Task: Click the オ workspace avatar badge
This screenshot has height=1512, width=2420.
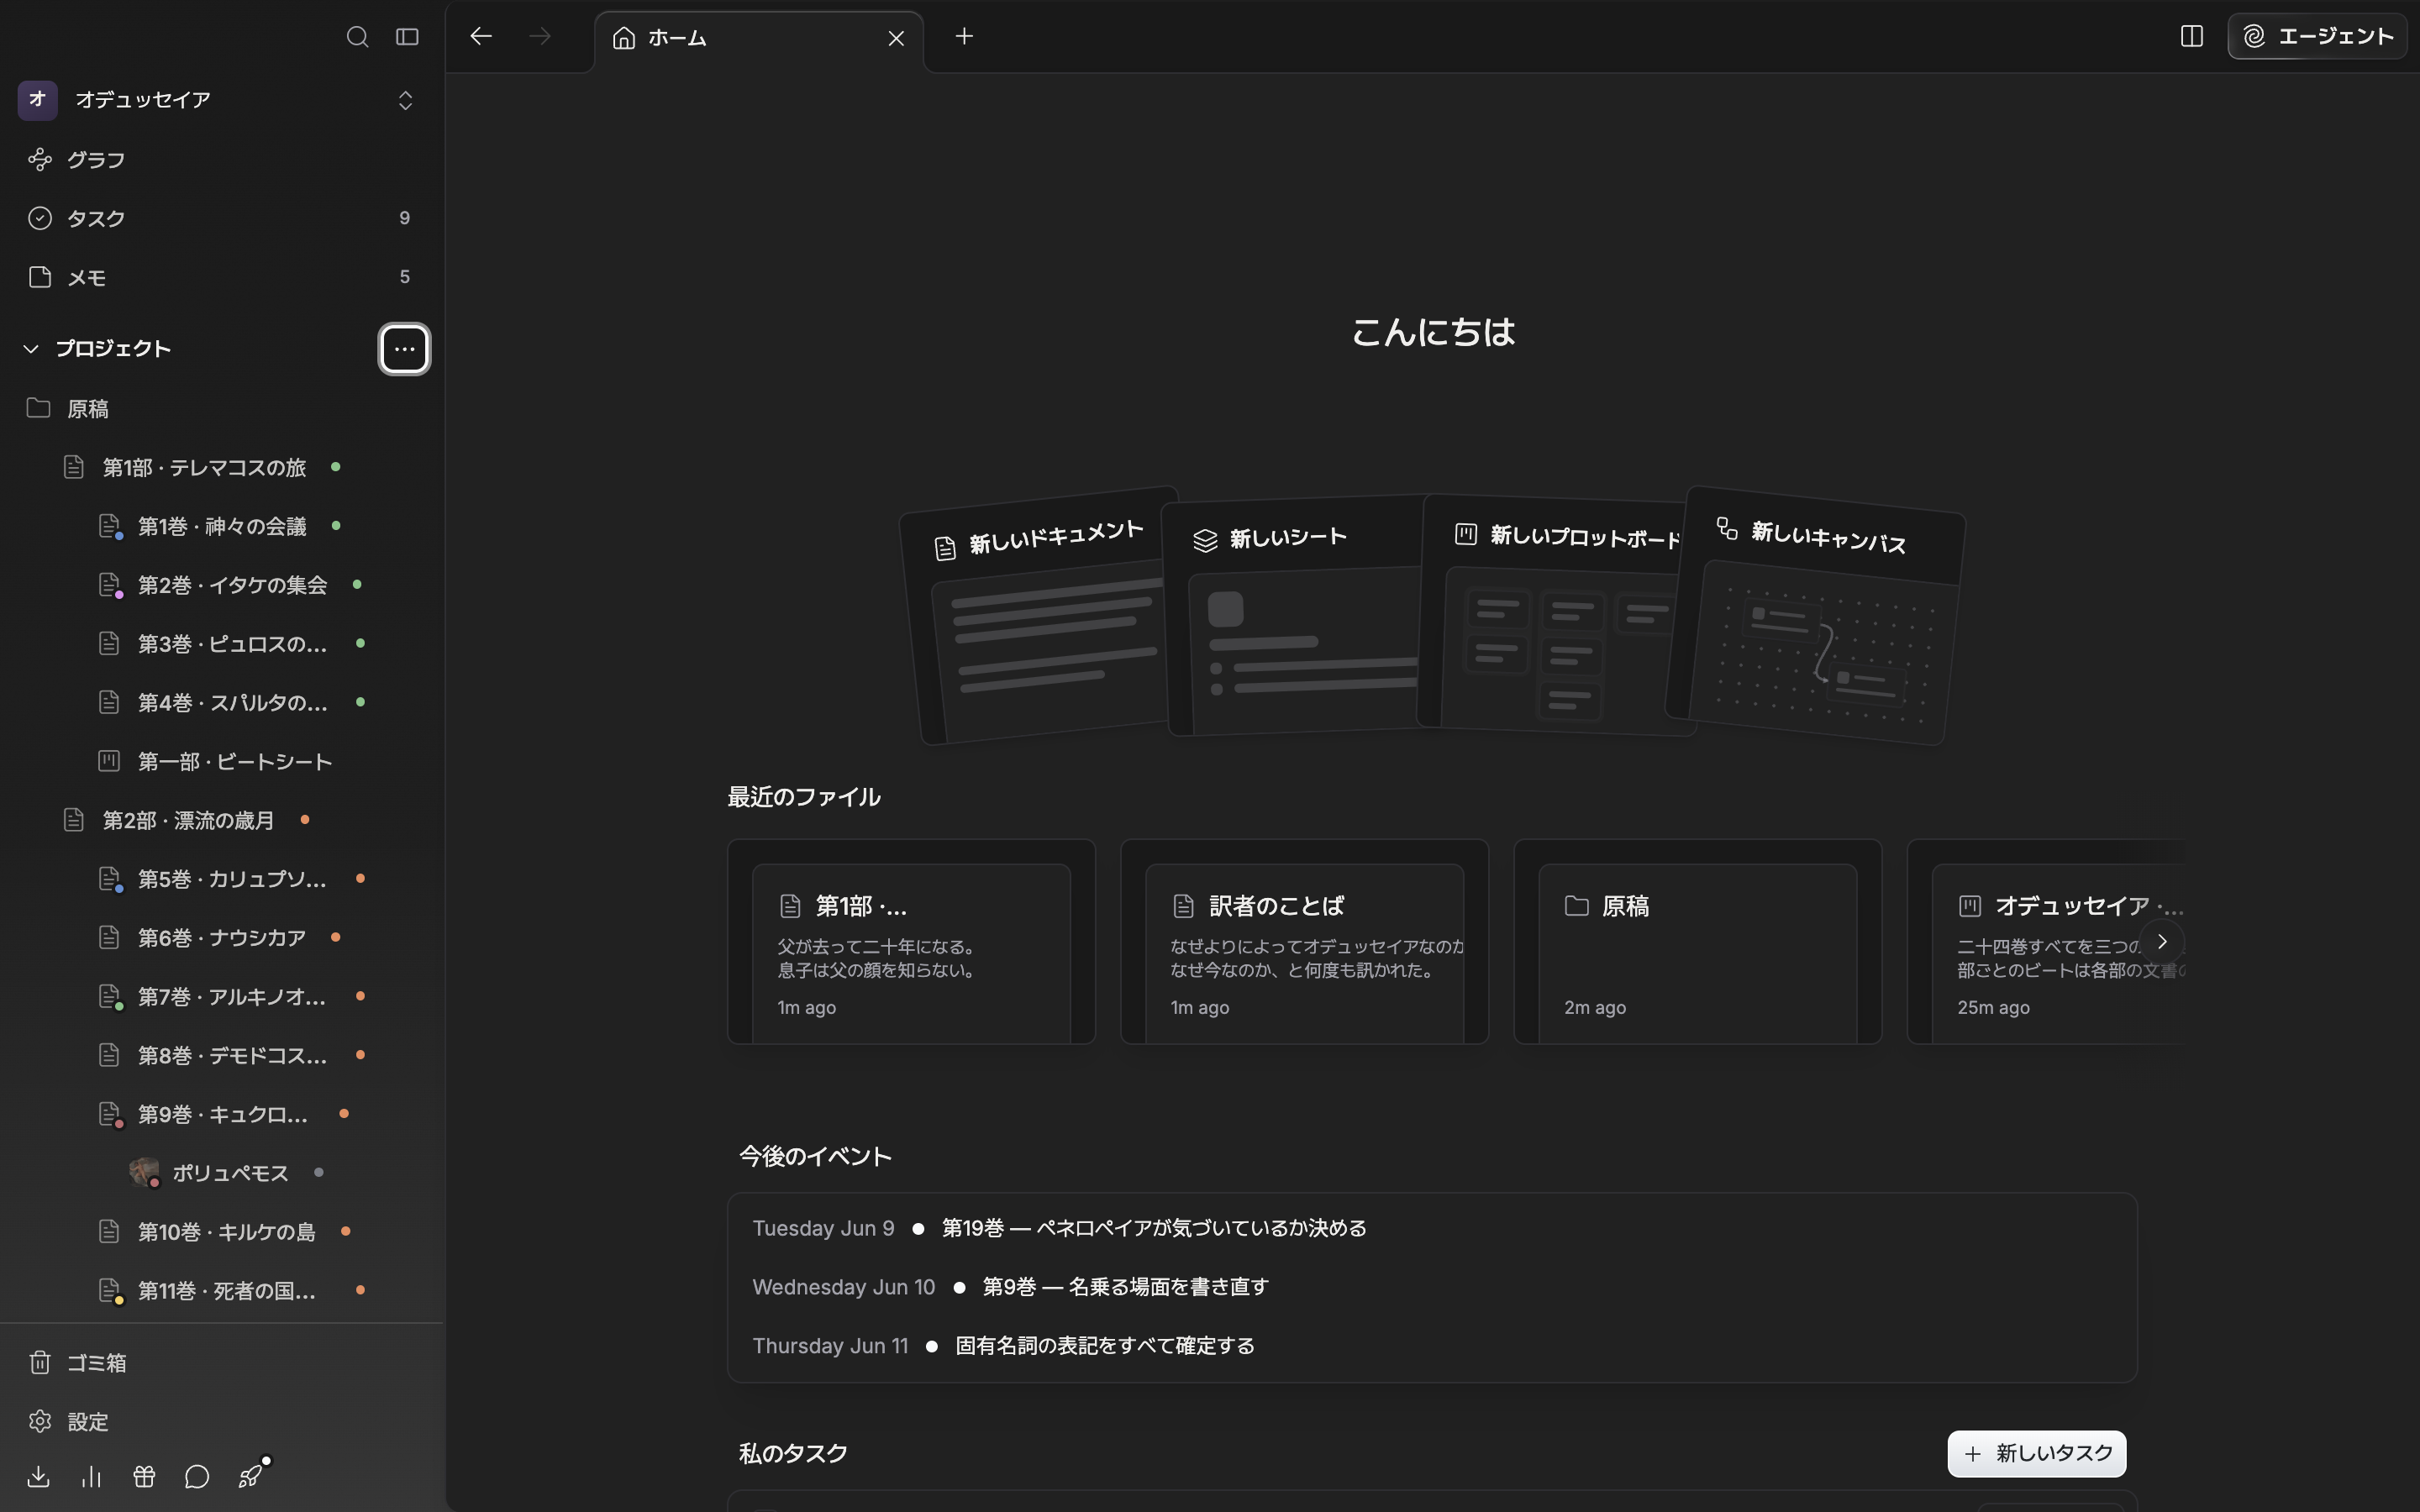Action: [x=38, y=100]
